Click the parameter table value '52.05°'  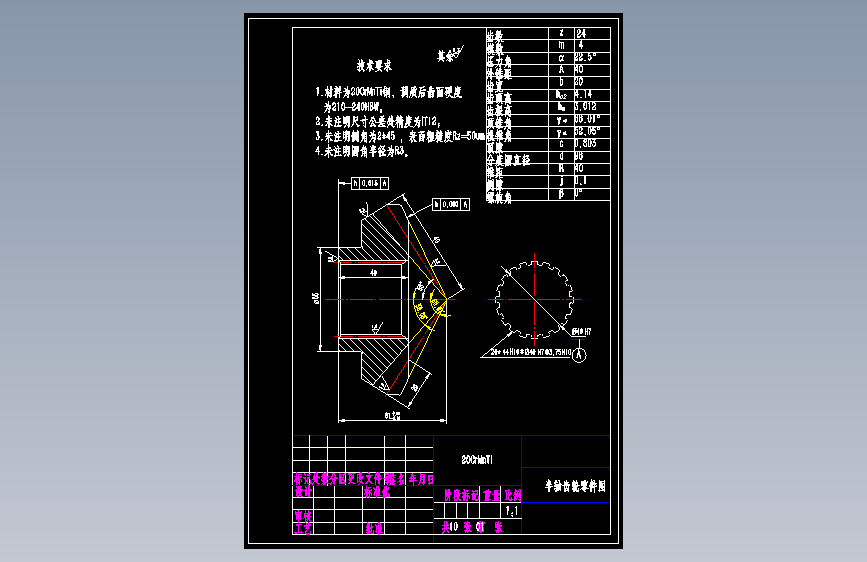(587, 131)
